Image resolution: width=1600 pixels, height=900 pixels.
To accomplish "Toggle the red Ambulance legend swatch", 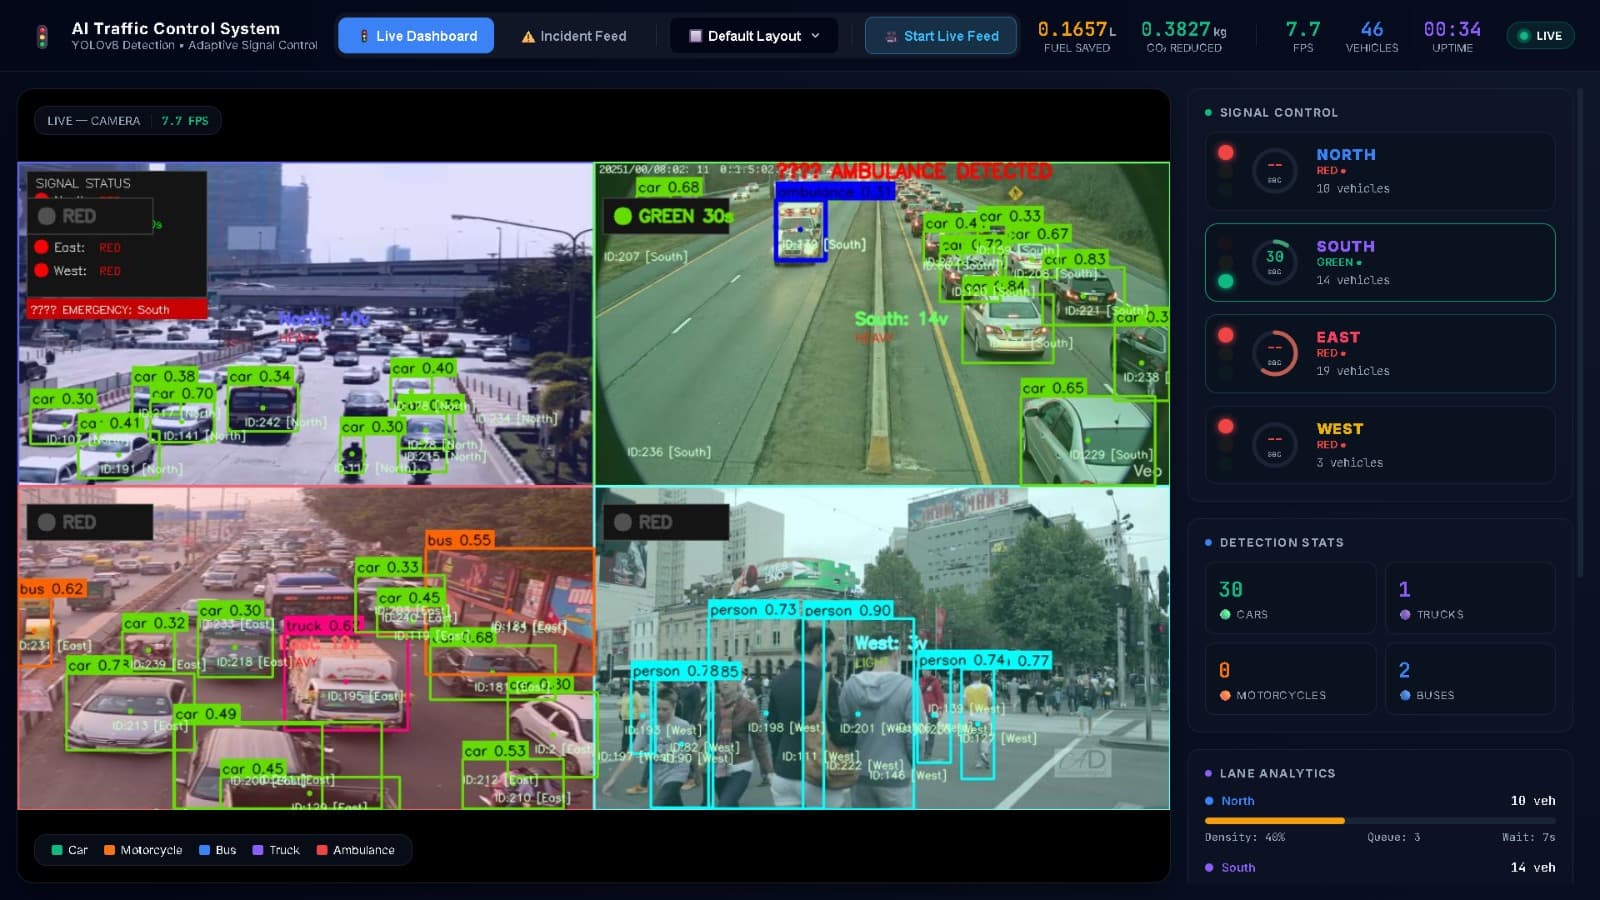I will click(x=322, y=849).
